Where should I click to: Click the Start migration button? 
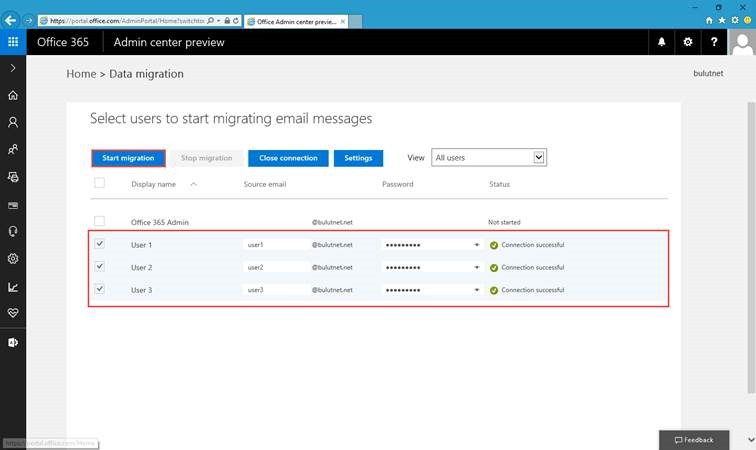click(x=128, y=158)
